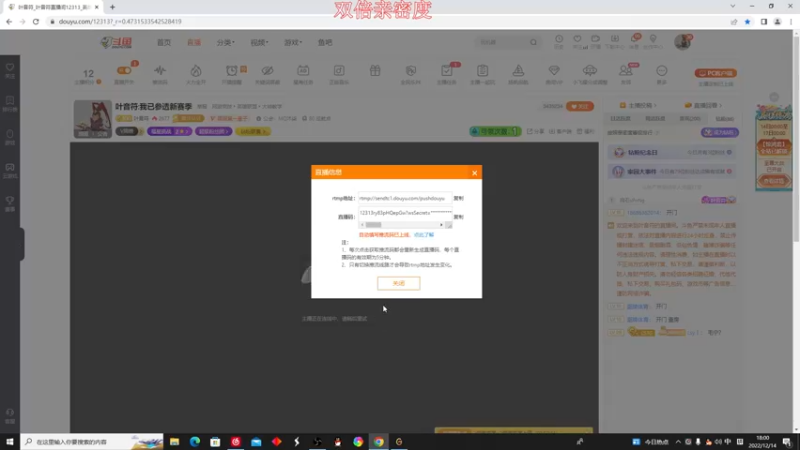Open the 点此了解 link
800x450 pixels.
[423, 235]
